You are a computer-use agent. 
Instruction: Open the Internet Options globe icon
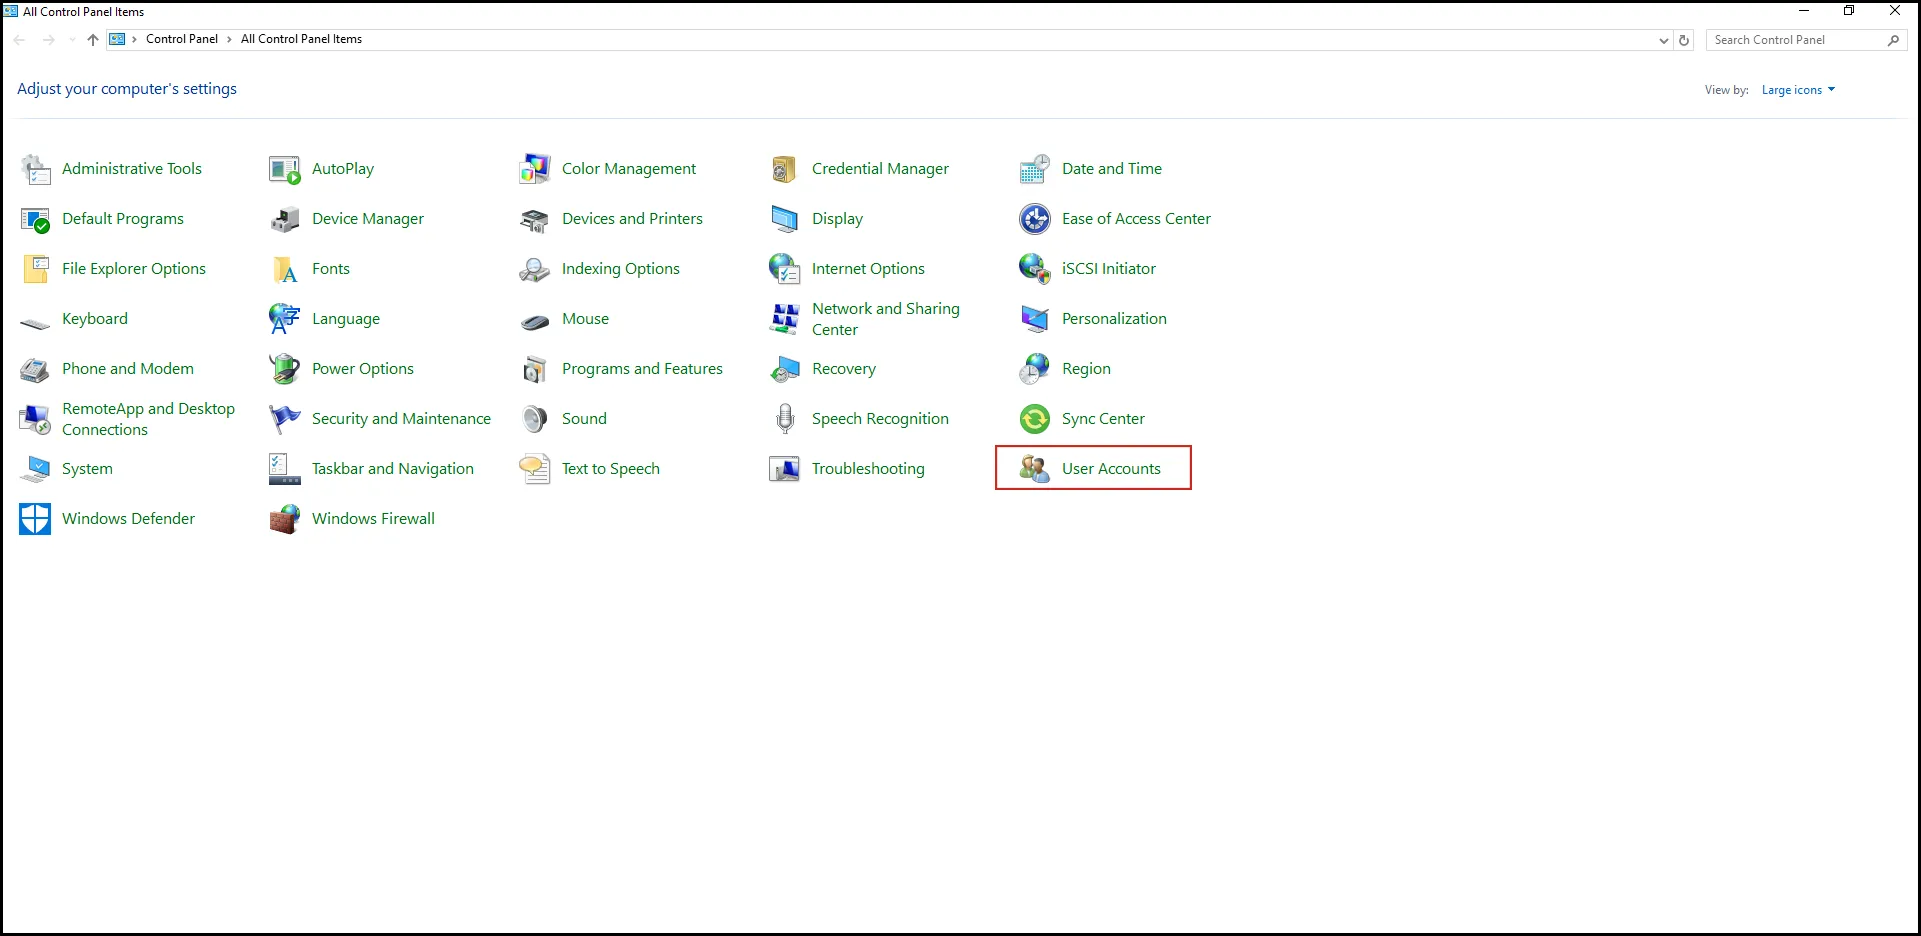point(785,269)
